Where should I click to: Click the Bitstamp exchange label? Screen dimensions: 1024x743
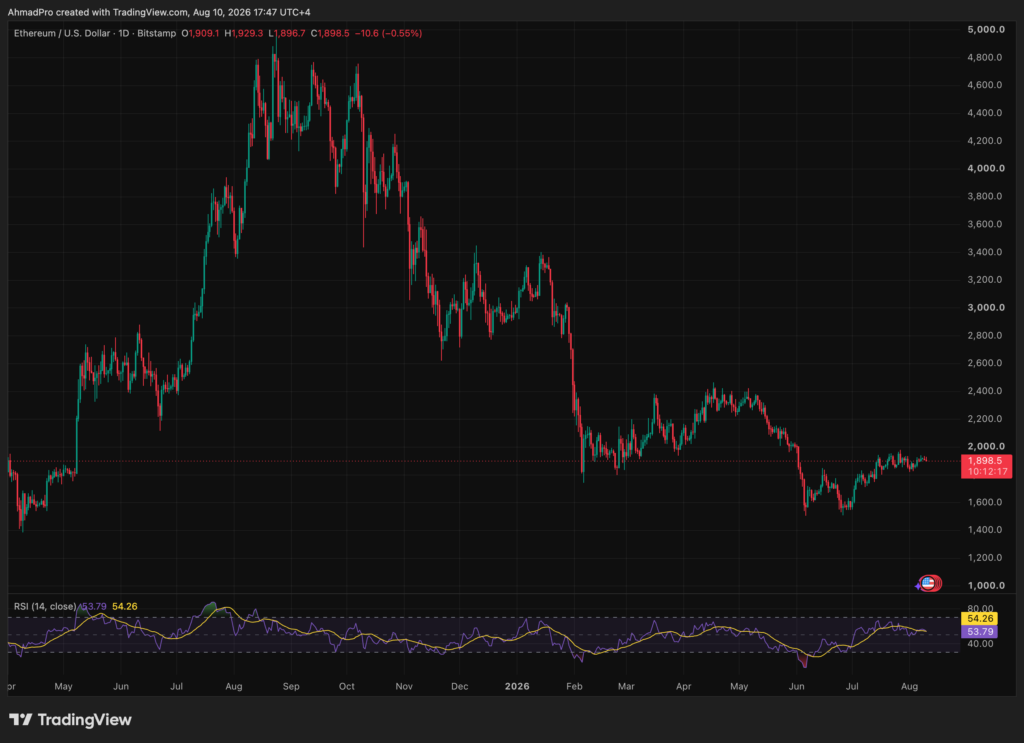click(157, 33)
